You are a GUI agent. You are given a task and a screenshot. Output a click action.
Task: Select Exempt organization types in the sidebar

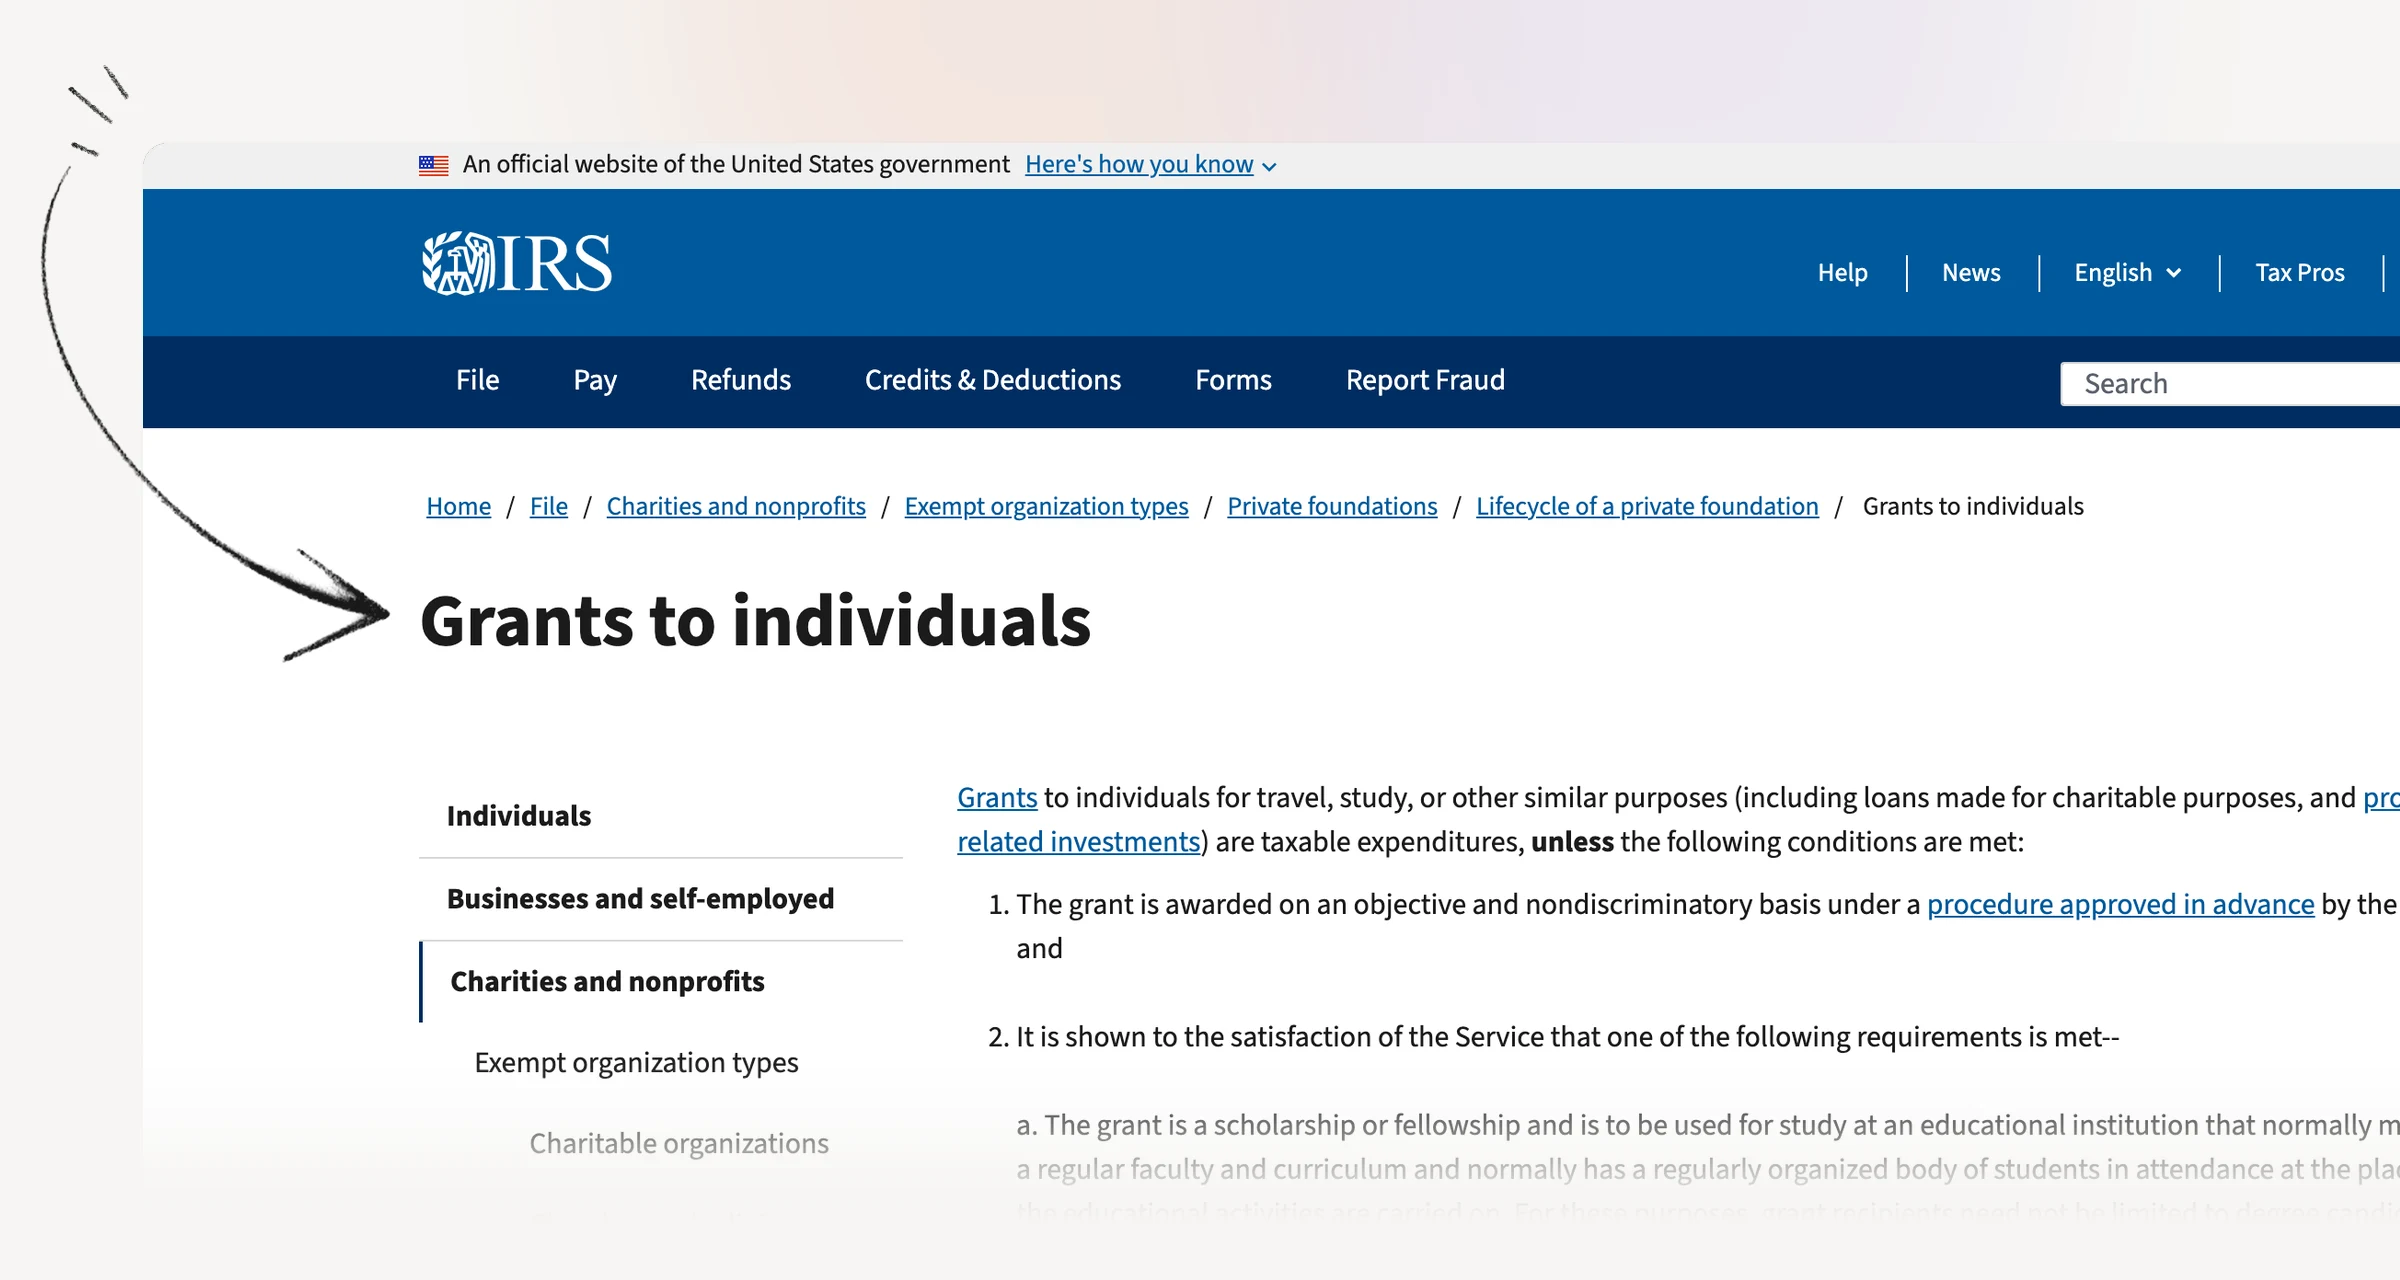(x=636, y=1062)
